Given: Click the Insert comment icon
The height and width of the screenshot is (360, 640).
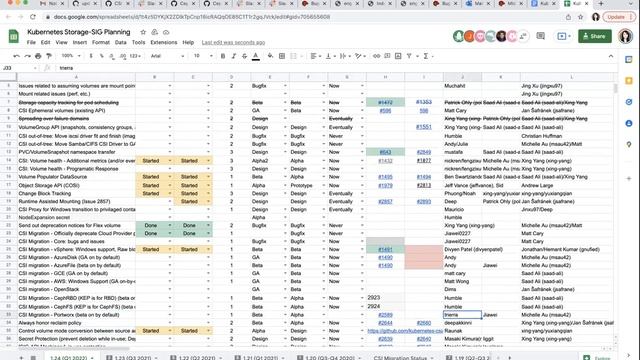Looking at the screenshot, I should click(x=387, y=56).
